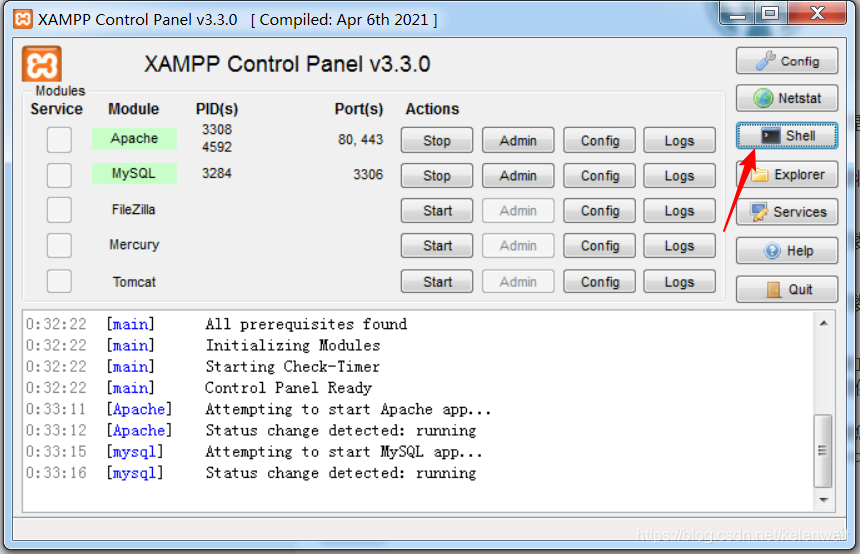This screenshot has height=554, width=860.
Task: Click the FileZilla module name
Action: pyautogui.click(x=133, y=210)
